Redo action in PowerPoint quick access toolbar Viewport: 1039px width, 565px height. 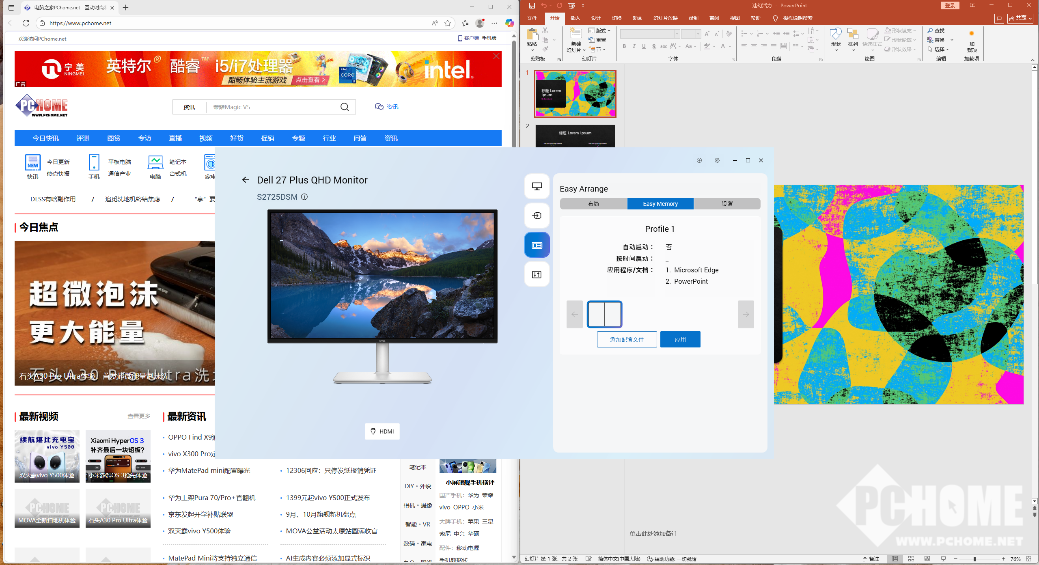pyautogui.click(x=559, y=5)
